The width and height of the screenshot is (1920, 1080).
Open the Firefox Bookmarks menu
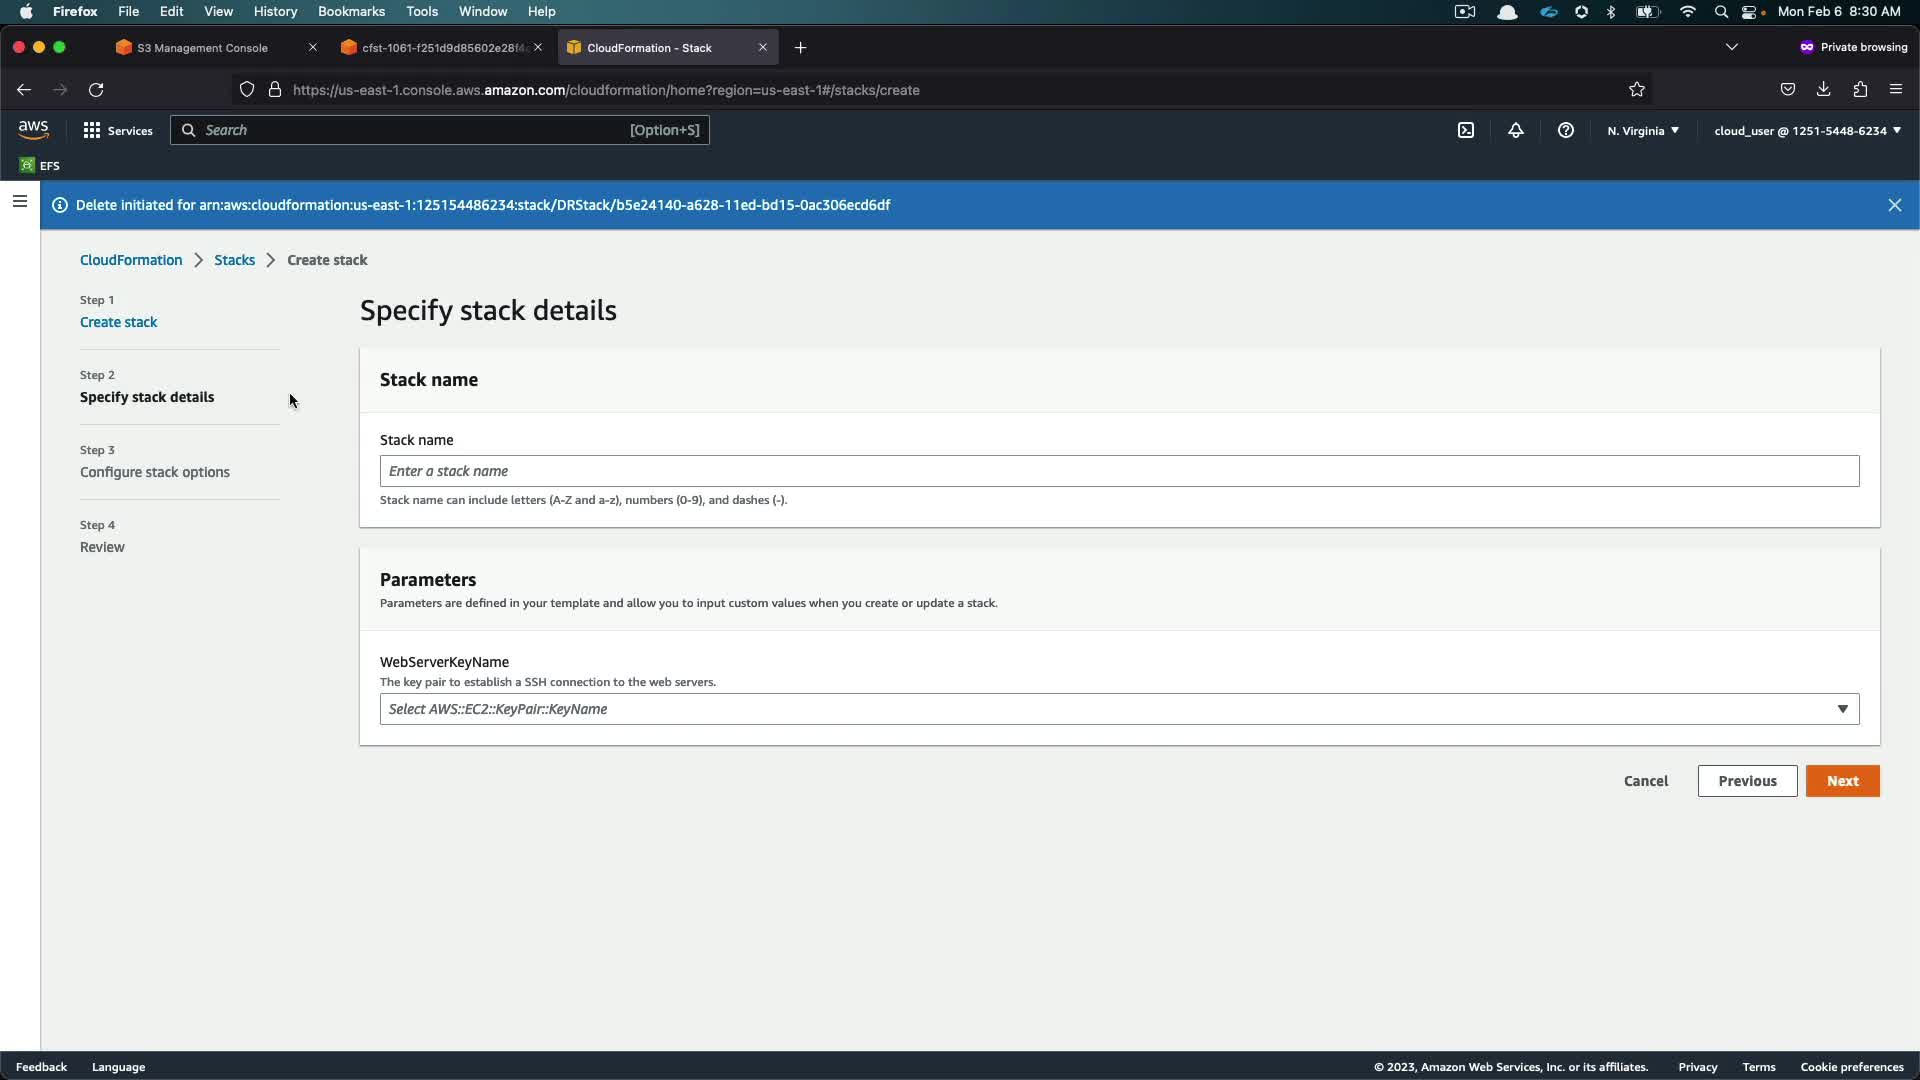350,11
